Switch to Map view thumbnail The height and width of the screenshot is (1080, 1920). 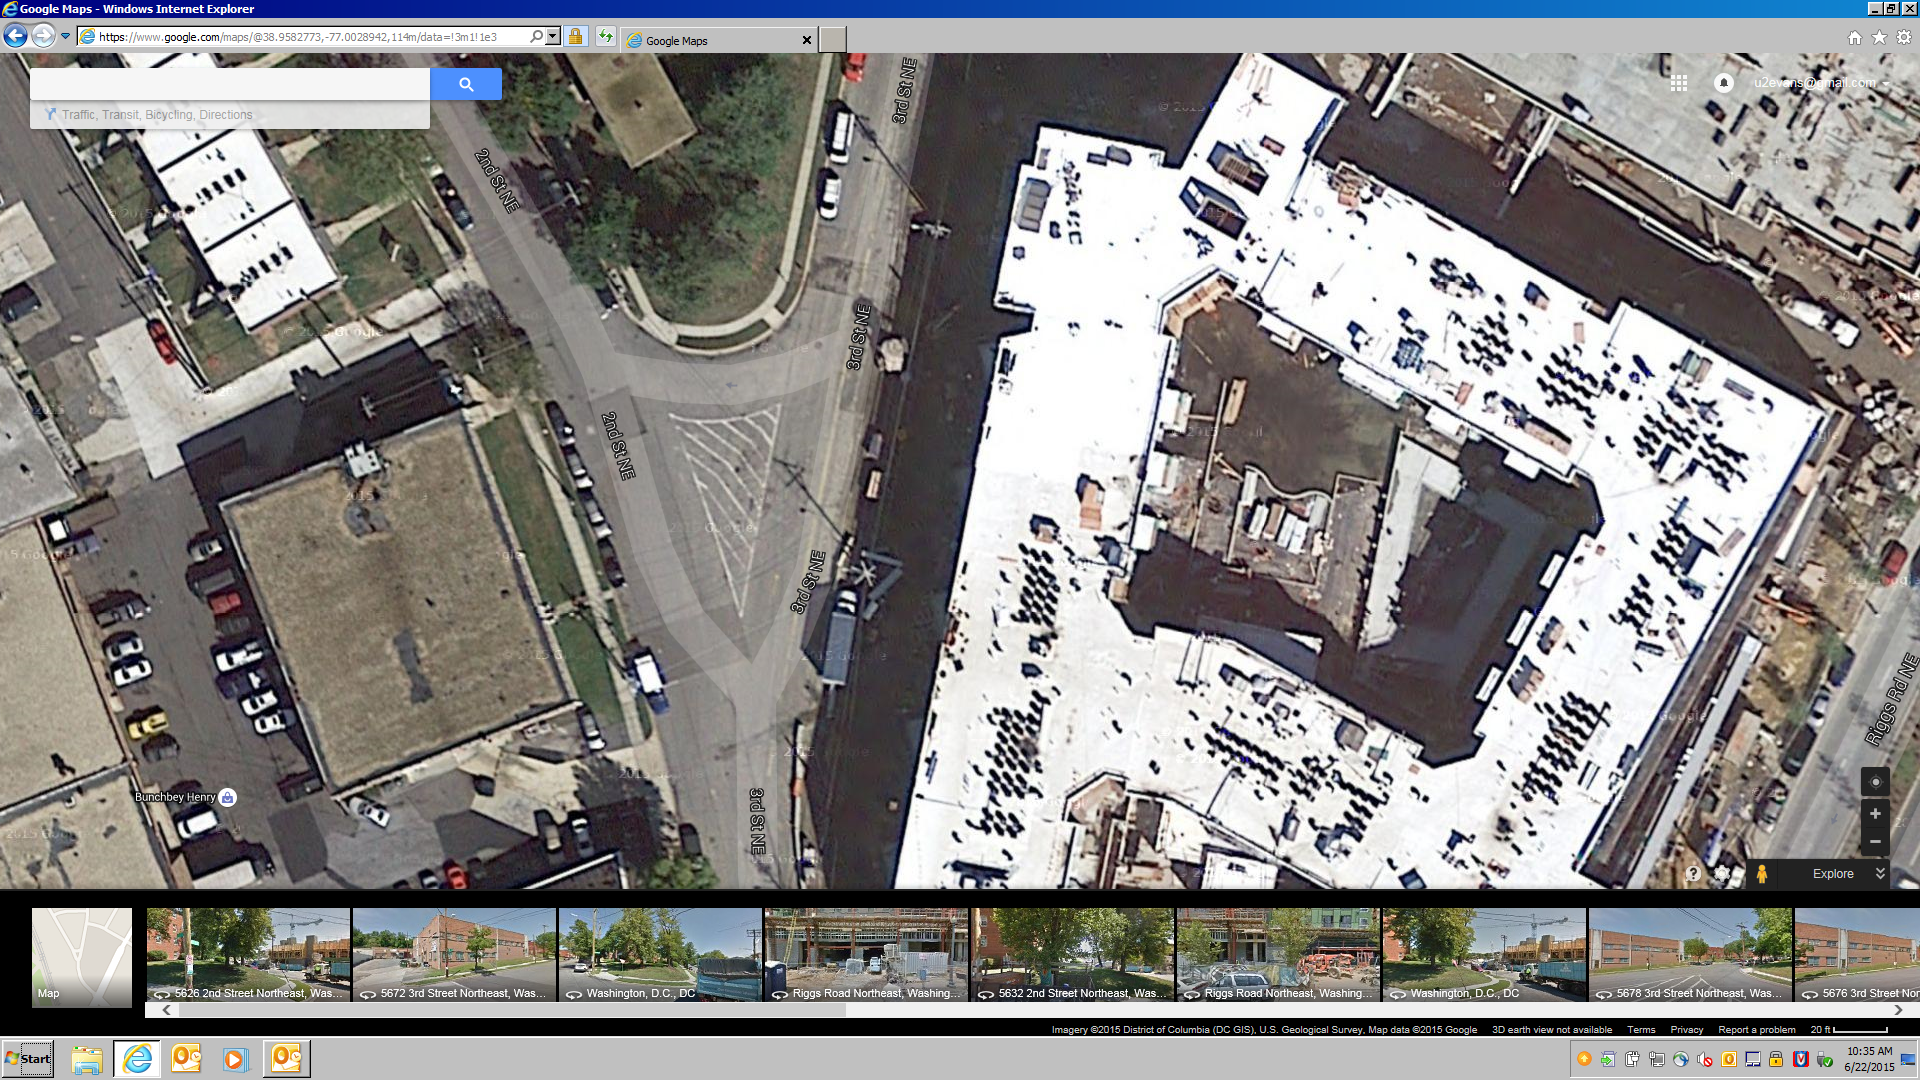coord(82,957)
